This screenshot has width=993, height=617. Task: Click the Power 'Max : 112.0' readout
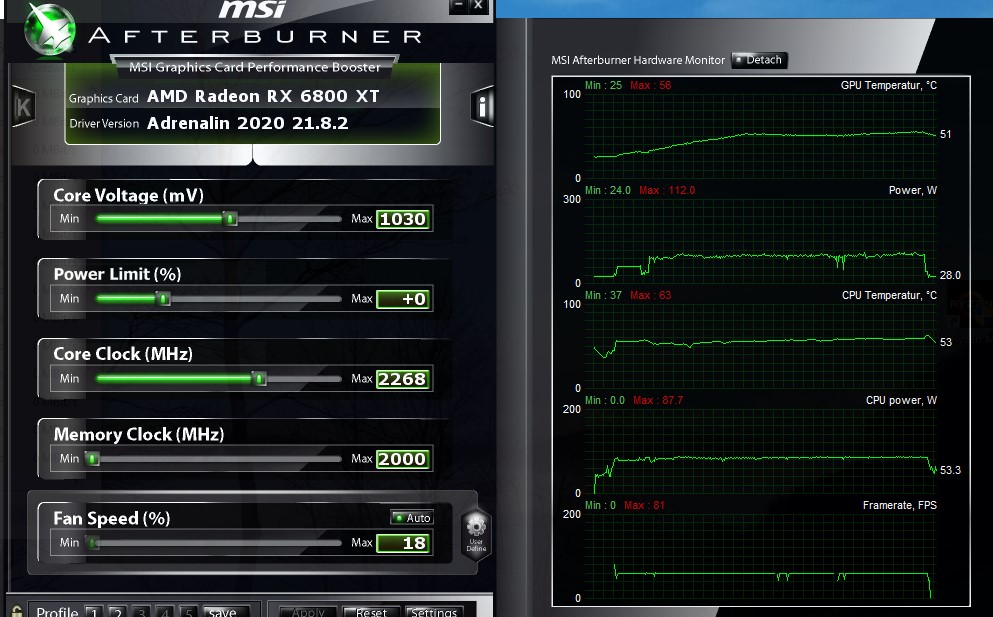pos(667,191)
